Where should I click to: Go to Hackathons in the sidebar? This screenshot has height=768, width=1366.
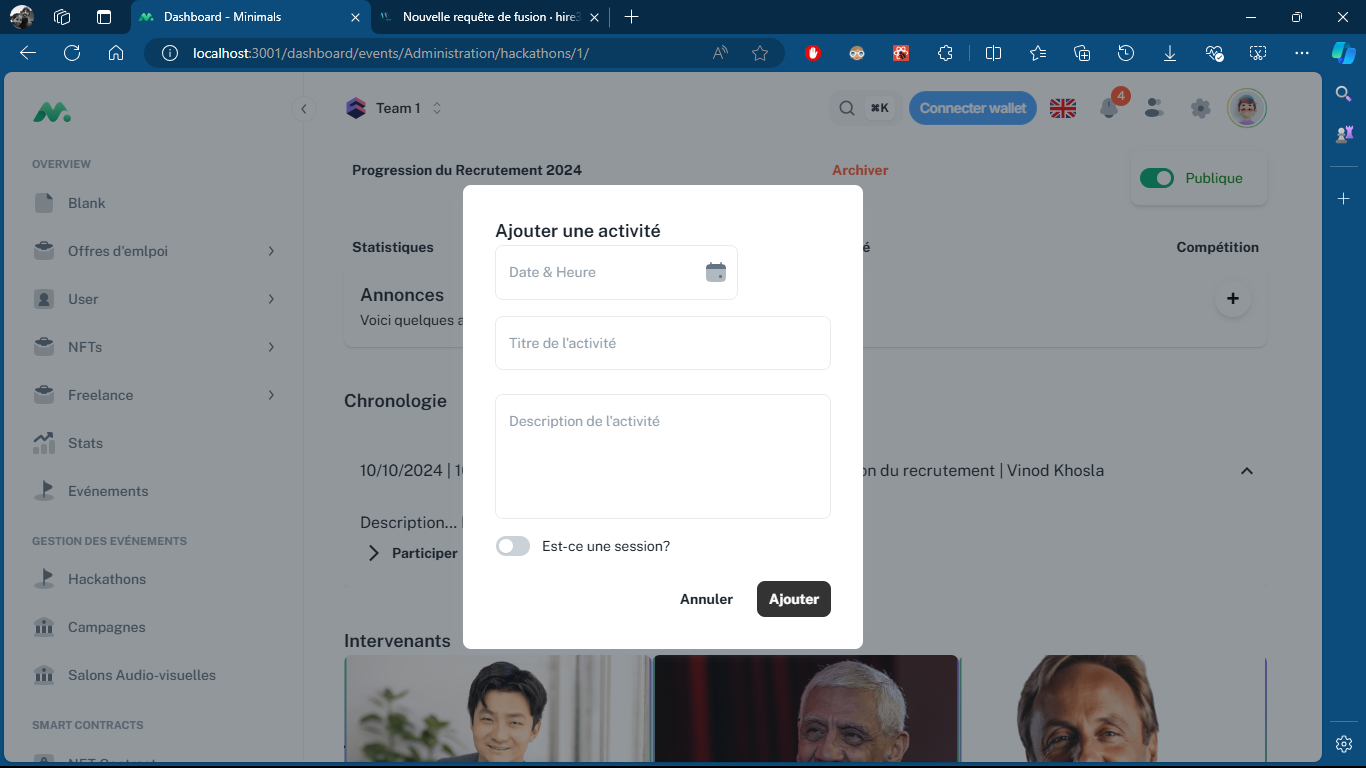click(154, 579)
